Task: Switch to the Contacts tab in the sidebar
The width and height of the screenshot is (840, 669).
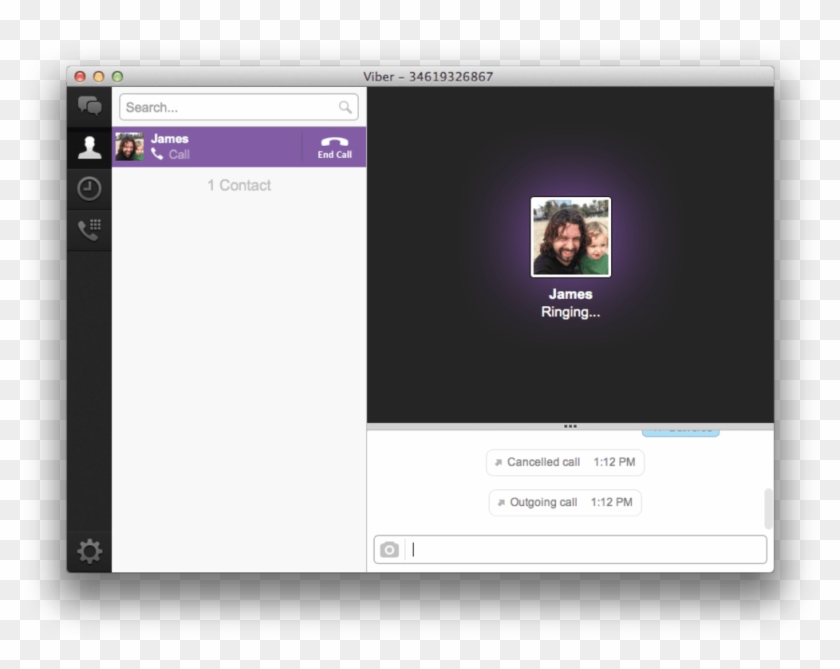Action: (x=88, y=146)
